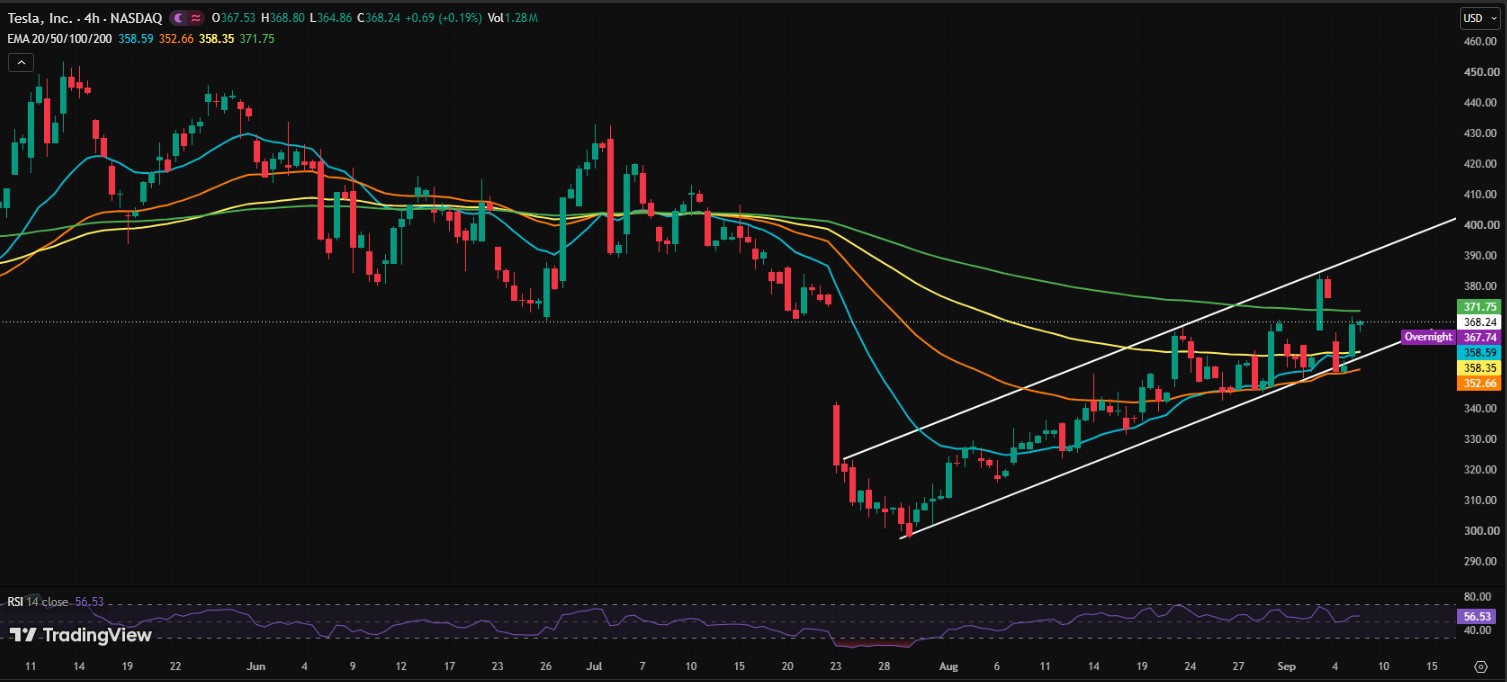
Task: Click the Vol 1.28 M reading
Action: point(513,18)
